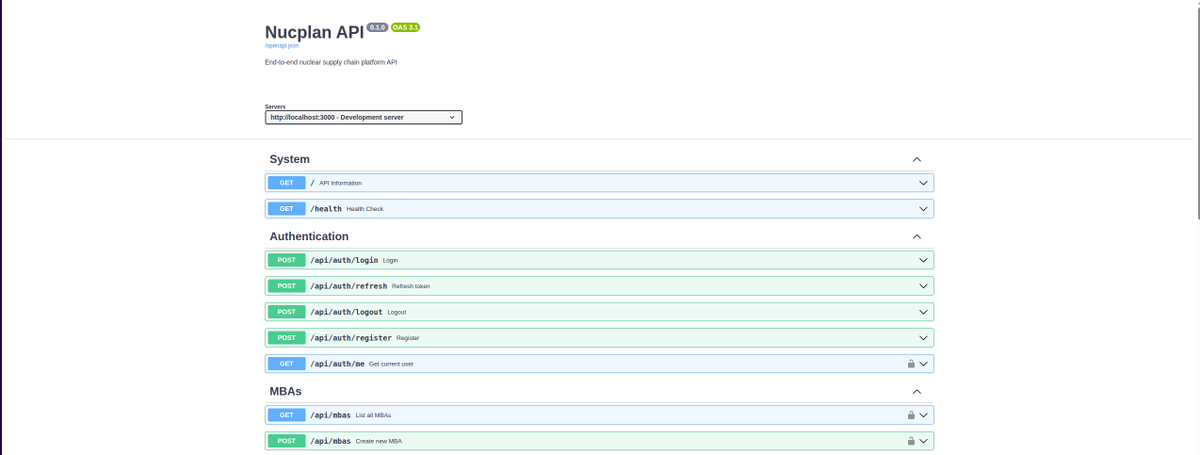Click the /api/auth/register path text
The image size is (1200, 455).
[351, 338]
